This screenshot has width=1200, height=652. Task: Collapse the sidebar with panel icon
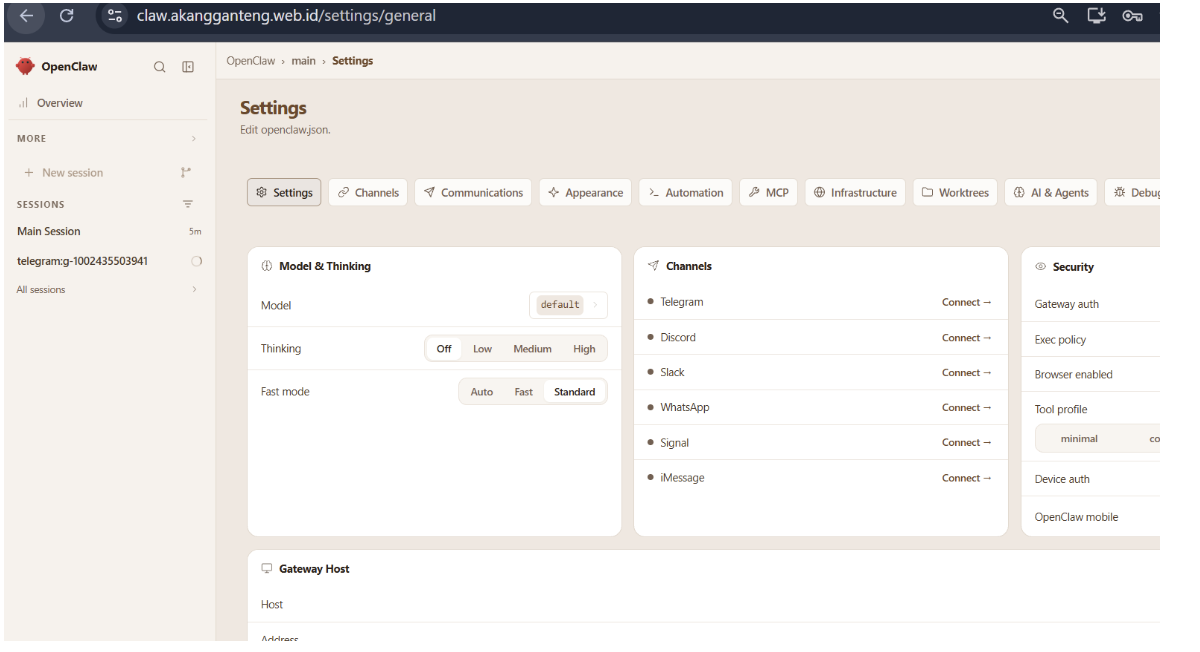(188, 67)
